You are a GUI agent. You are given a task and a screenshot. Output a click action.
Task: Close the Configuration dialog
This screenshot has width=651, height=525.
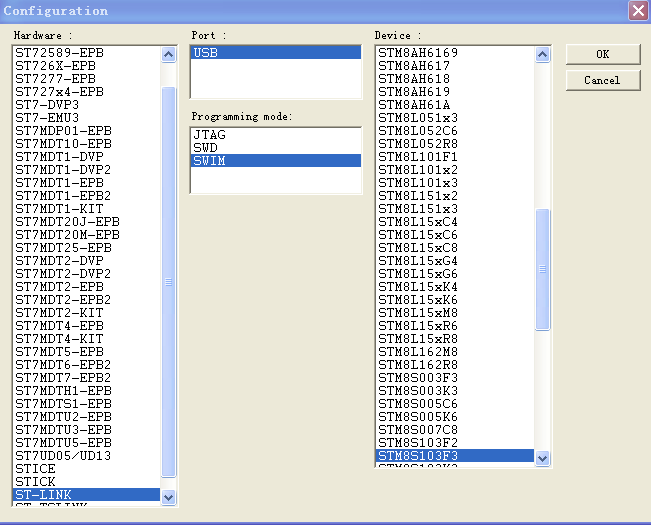coord(637,11)
